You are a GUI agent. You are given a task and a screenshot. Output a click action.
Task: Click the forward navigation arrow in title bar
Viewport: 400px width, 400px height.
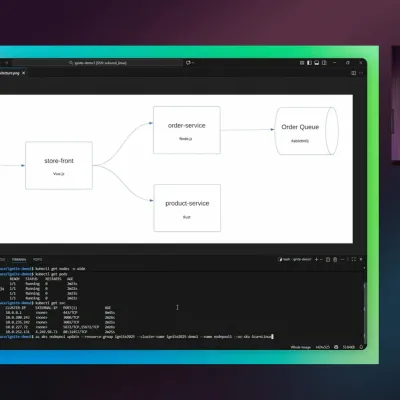coord(6,63)
